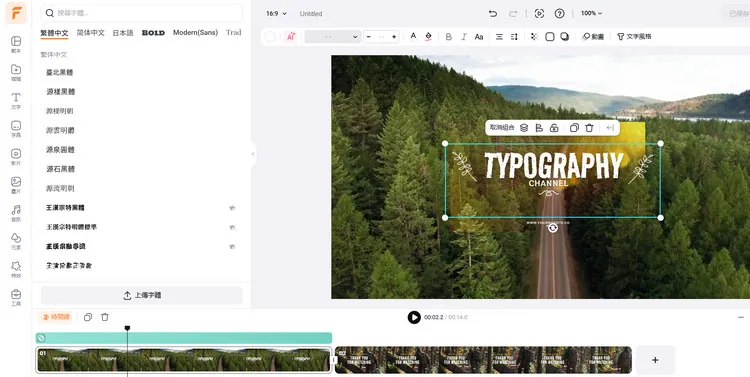This screenshot has height=377, width=750.
Task: Open the text outline square icon
Action: 550,36
